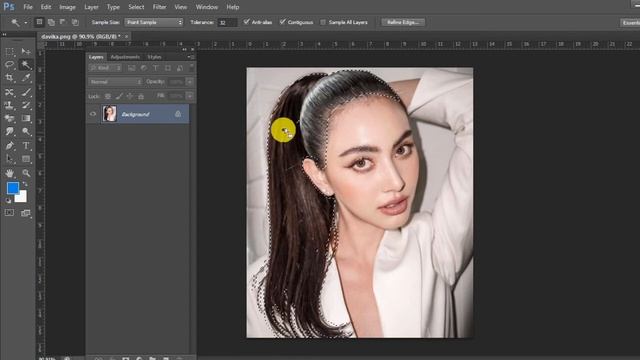This screenshot has height=360, width=640.
Task: Select the Rectangular Marquee tool
Action: coord(9,51)
